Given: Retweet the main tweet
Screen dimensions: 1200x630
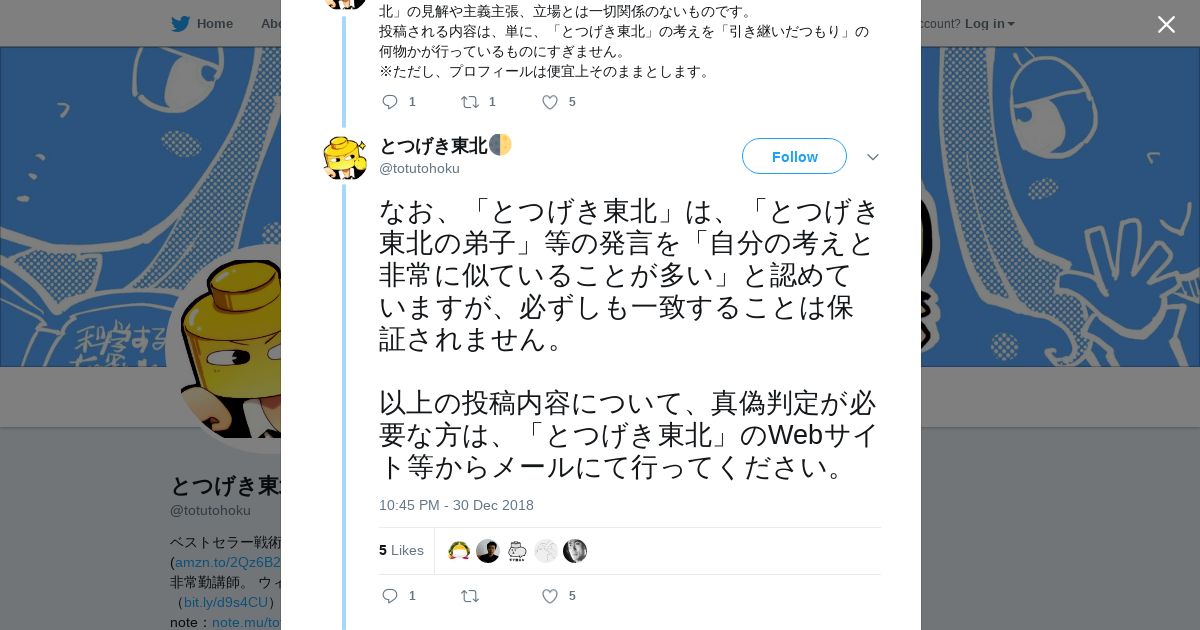Looking at the screenshot, I should click(469, 596).
